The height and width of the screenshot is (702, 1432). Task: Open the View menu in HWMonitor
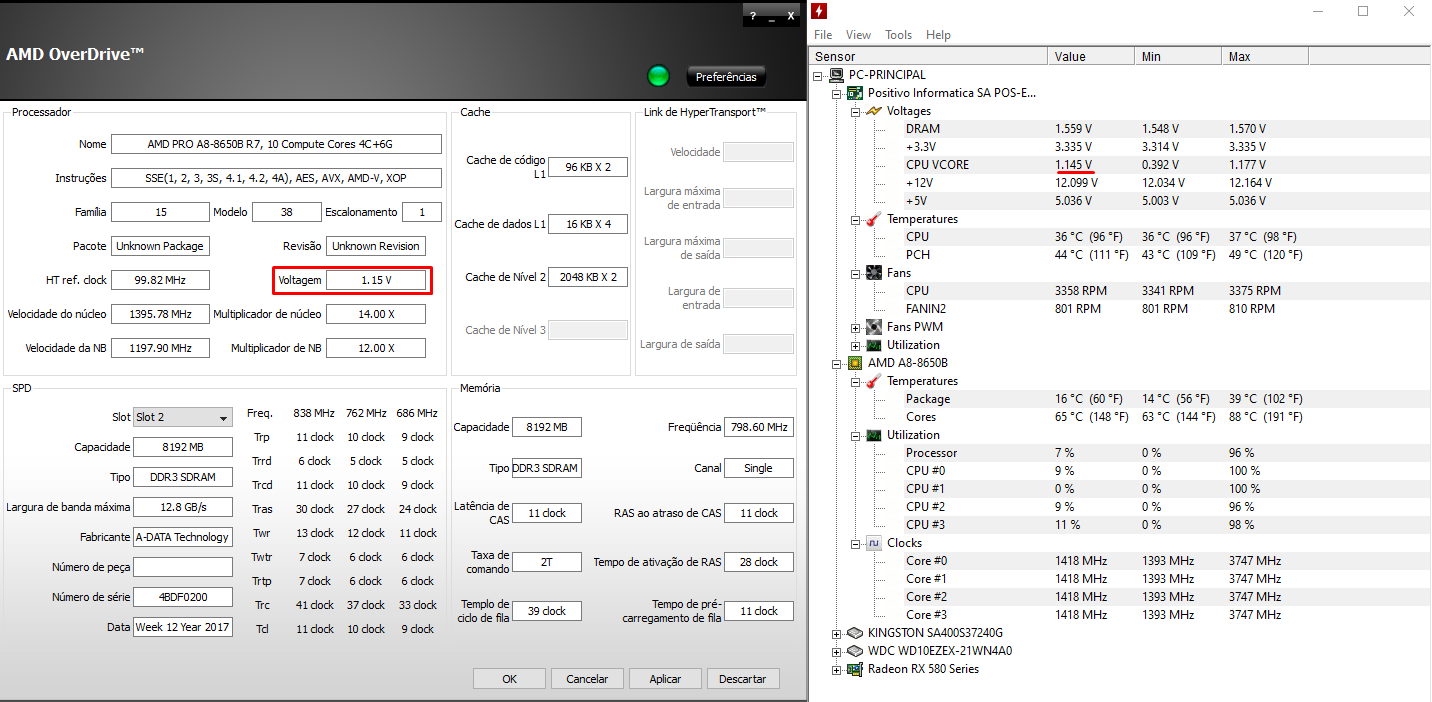pyautogui.click(x=858, y=35)
